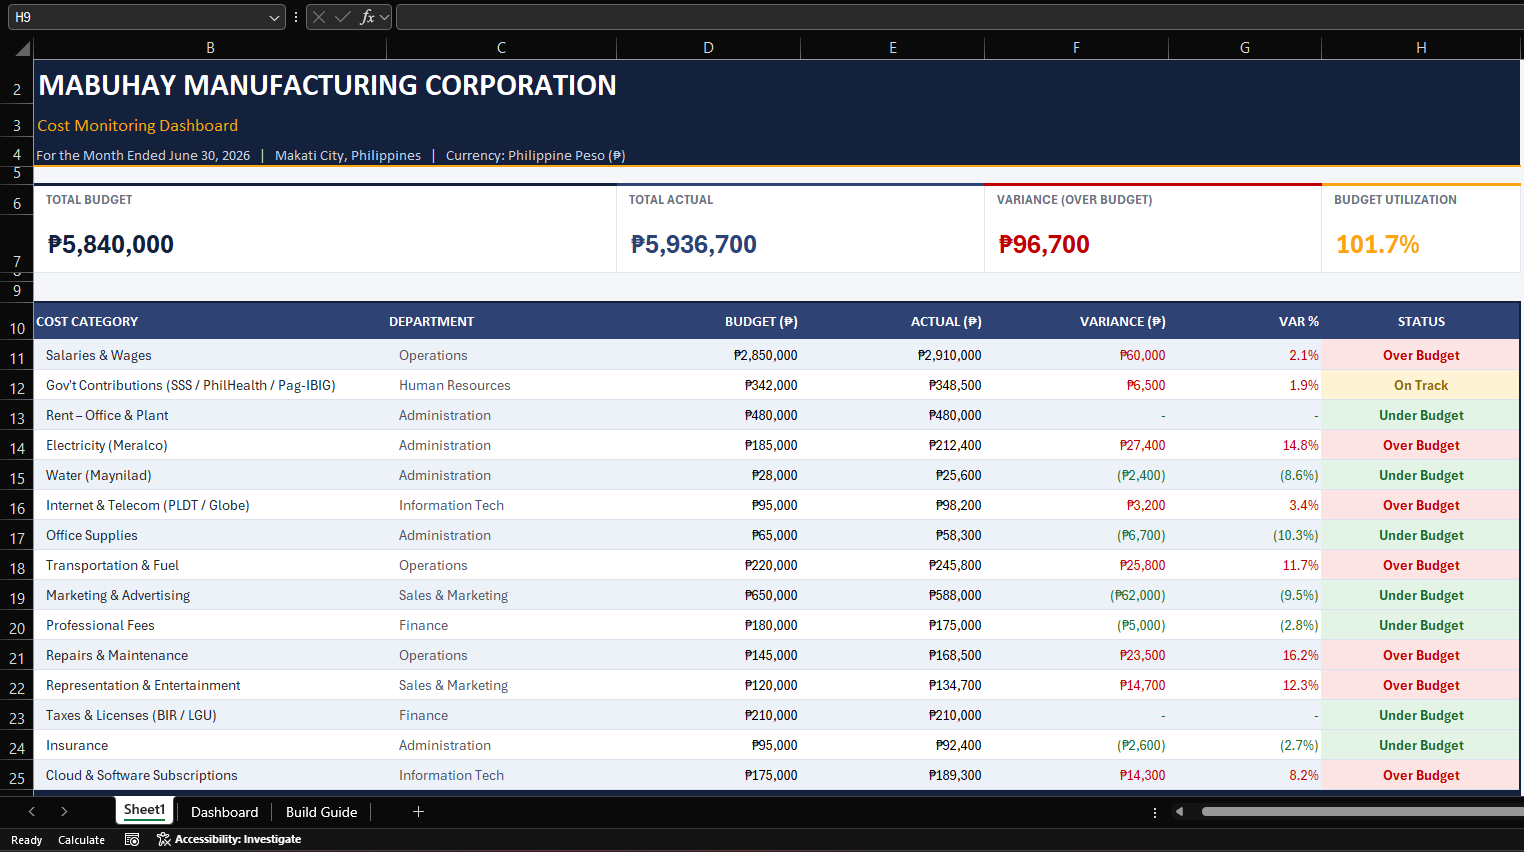Click the COST CATEGORY header cell
Image resolution: width=1524 pixels, height=852 pixels.
point(210,321)
